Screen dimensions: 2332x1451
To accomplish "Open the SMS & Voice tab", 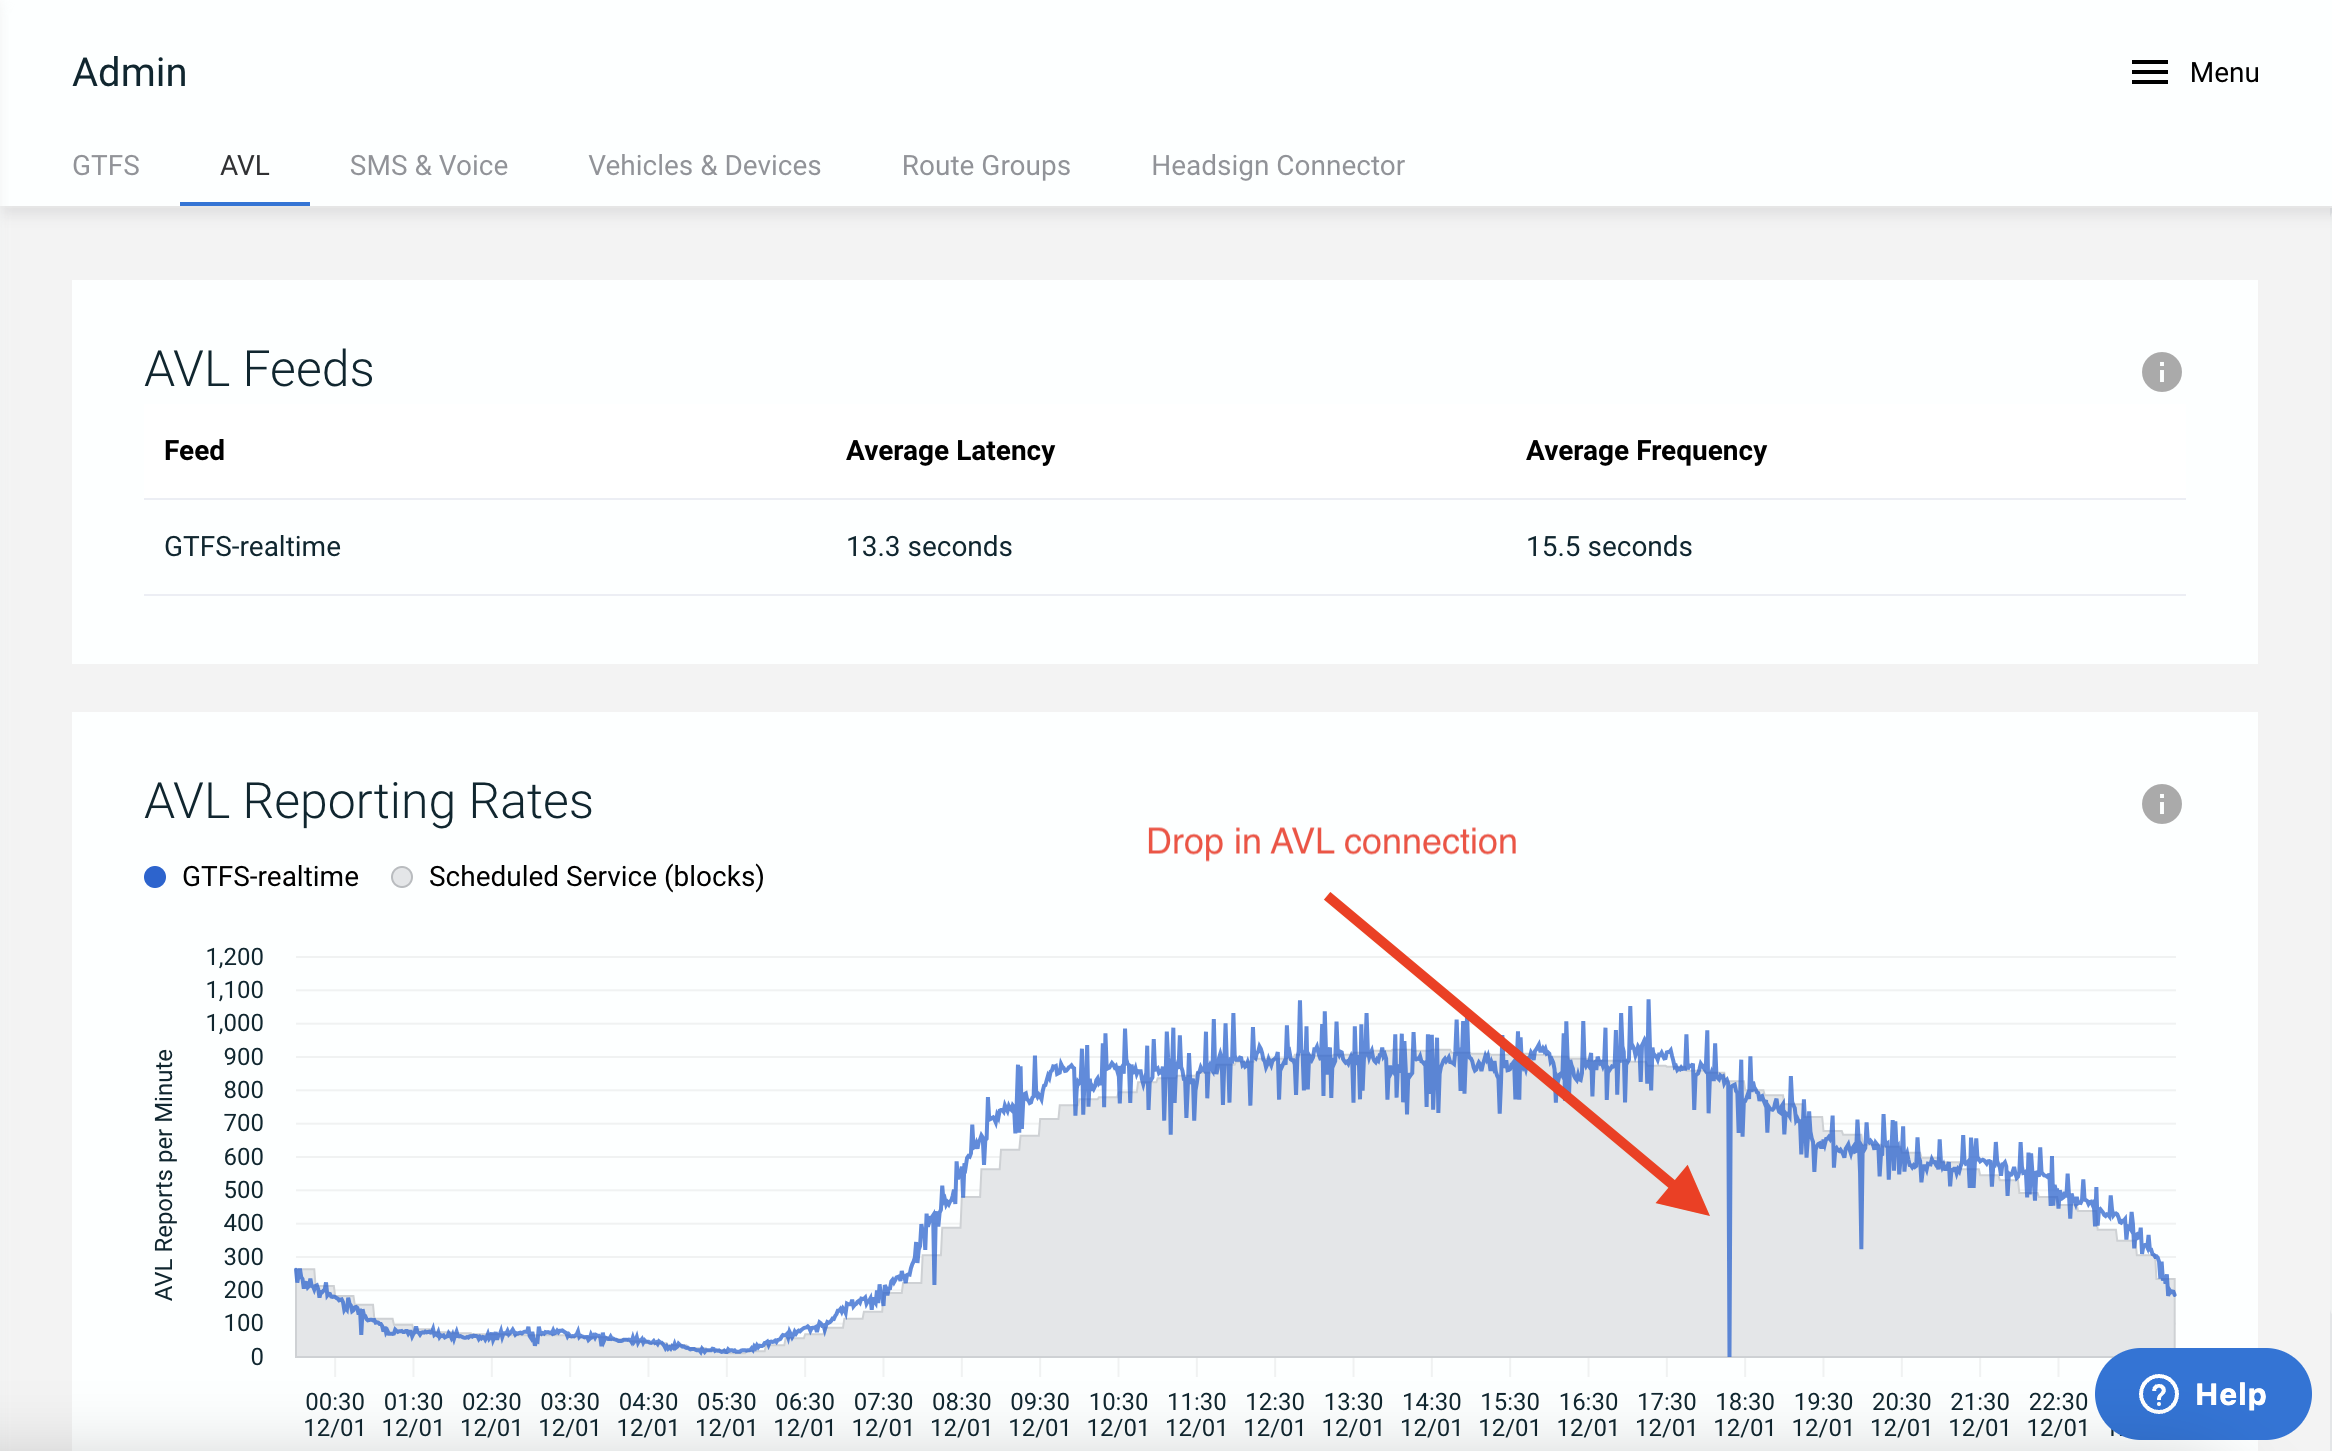I will pyautogui.click(x=429, y=165).
